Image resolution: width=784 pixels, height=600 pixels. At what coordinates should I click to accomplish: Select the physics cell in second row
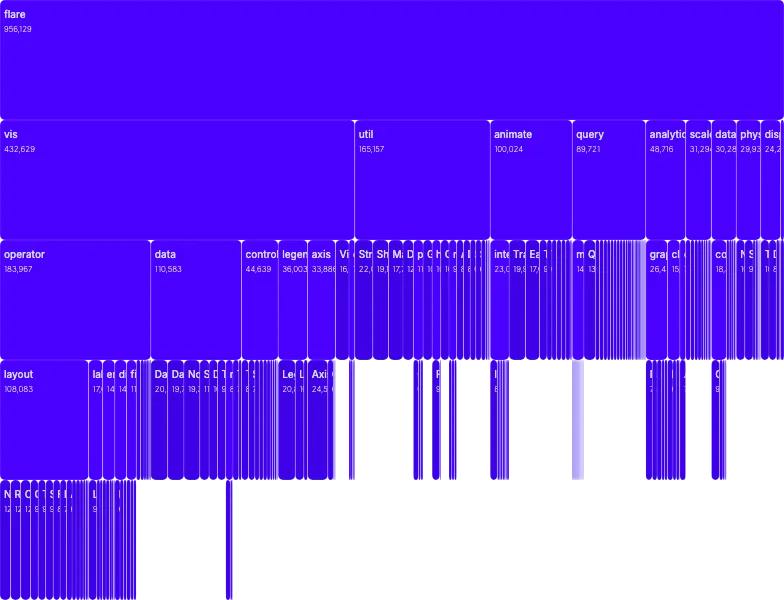point(749,180)
